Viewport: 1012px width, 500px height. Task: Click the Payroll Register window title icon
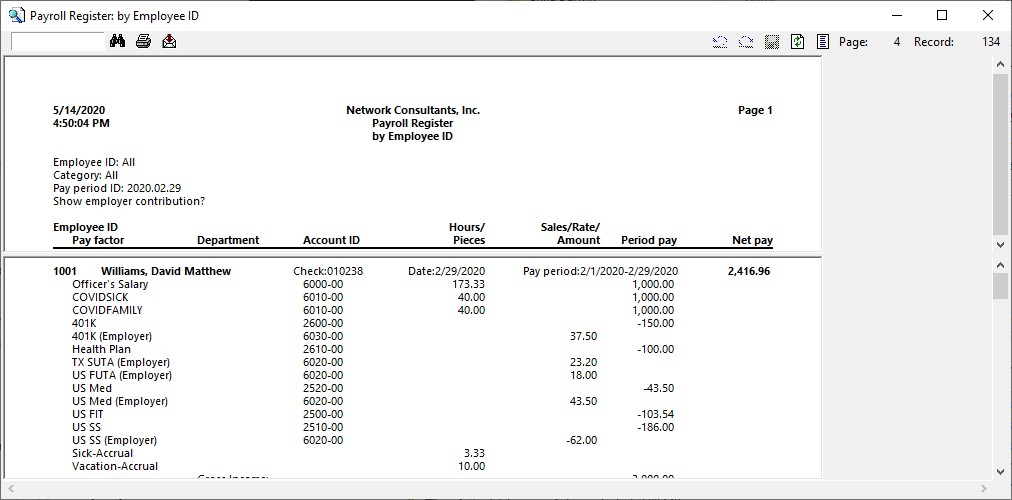click(17, 15)
